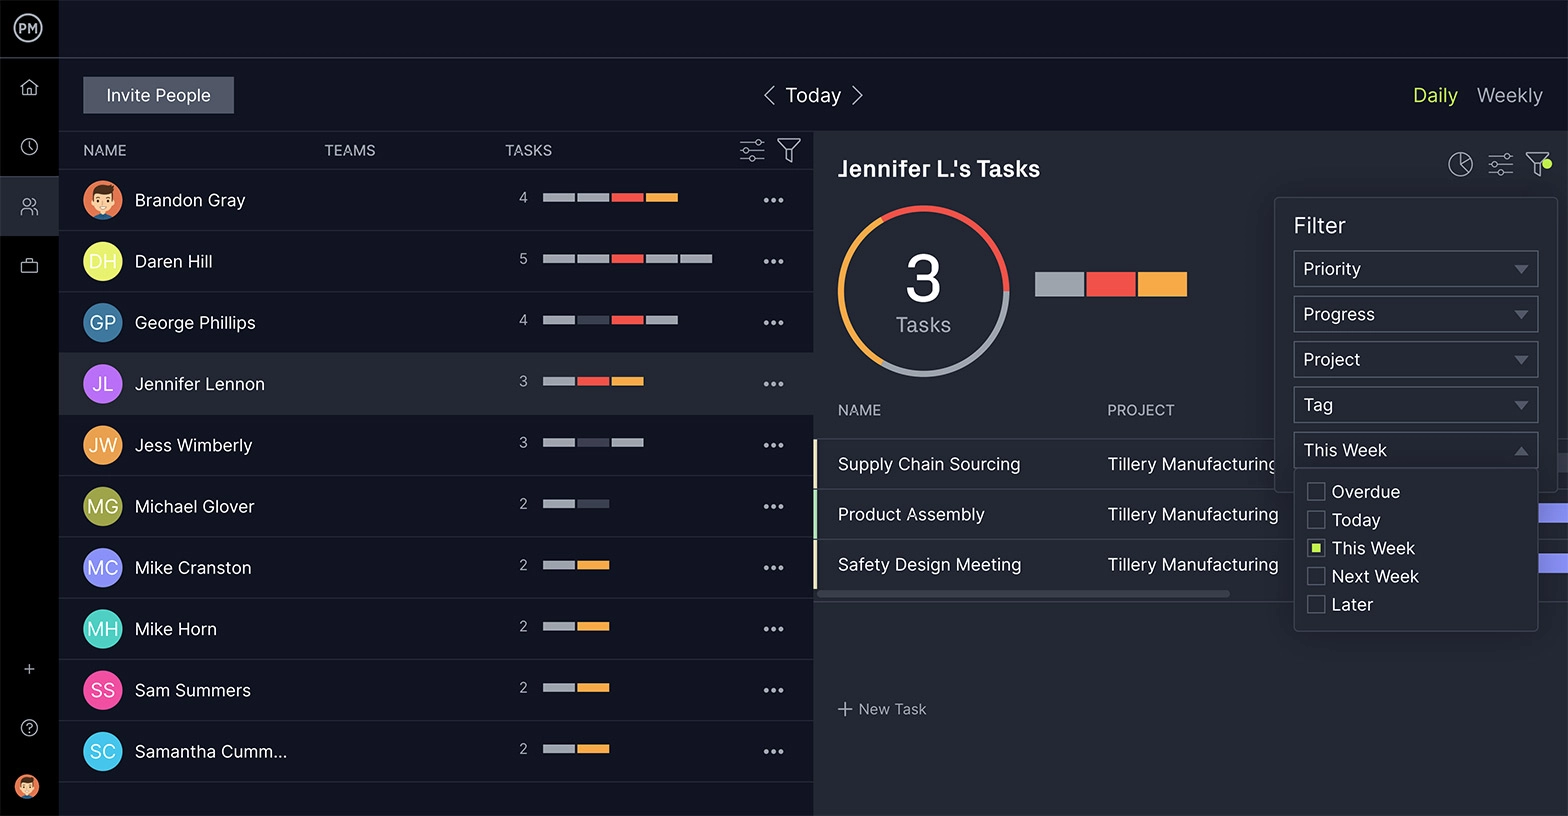Image resolution: width=1568 pixels, height=816 pixels.
Task: Click the Invite People button
Action: coord(158,95)
